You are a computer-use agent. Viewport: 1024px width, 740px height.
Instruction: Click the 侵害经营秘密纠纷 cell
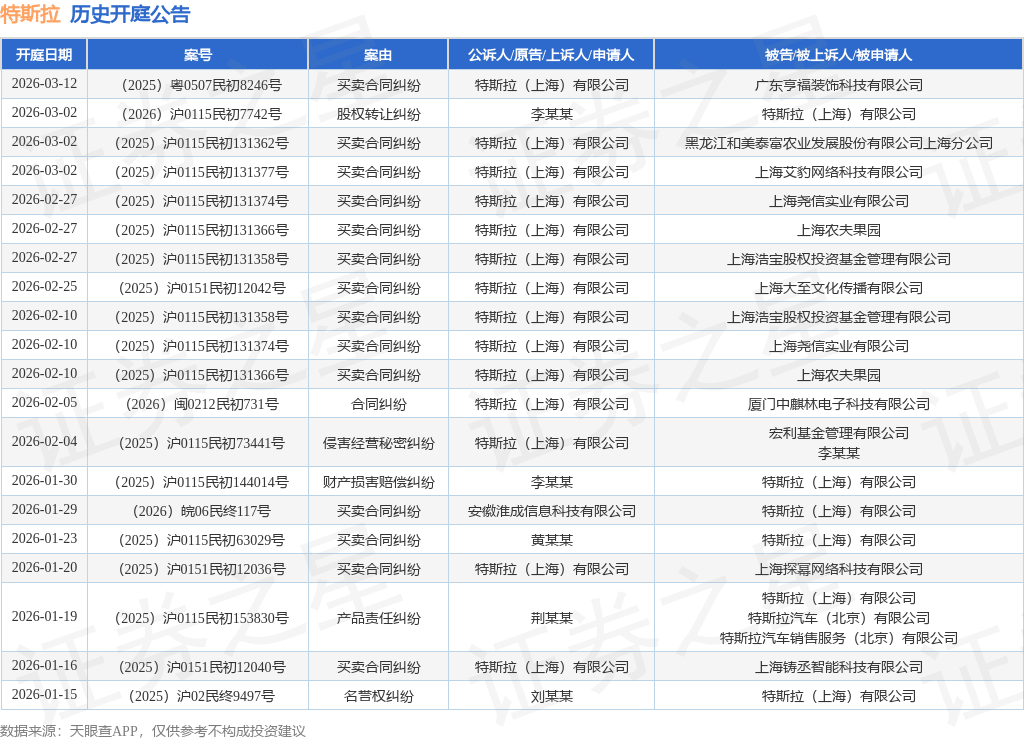pos(378,443)
